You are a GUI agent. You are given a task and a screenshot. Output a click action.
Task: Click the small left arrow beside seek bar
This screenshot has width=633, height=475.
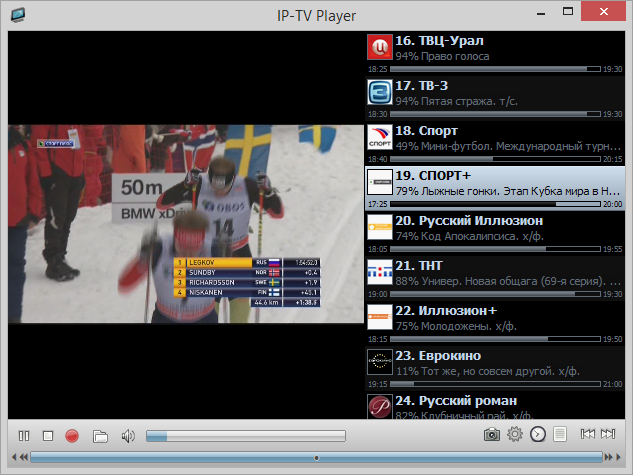tap(14, 457)
